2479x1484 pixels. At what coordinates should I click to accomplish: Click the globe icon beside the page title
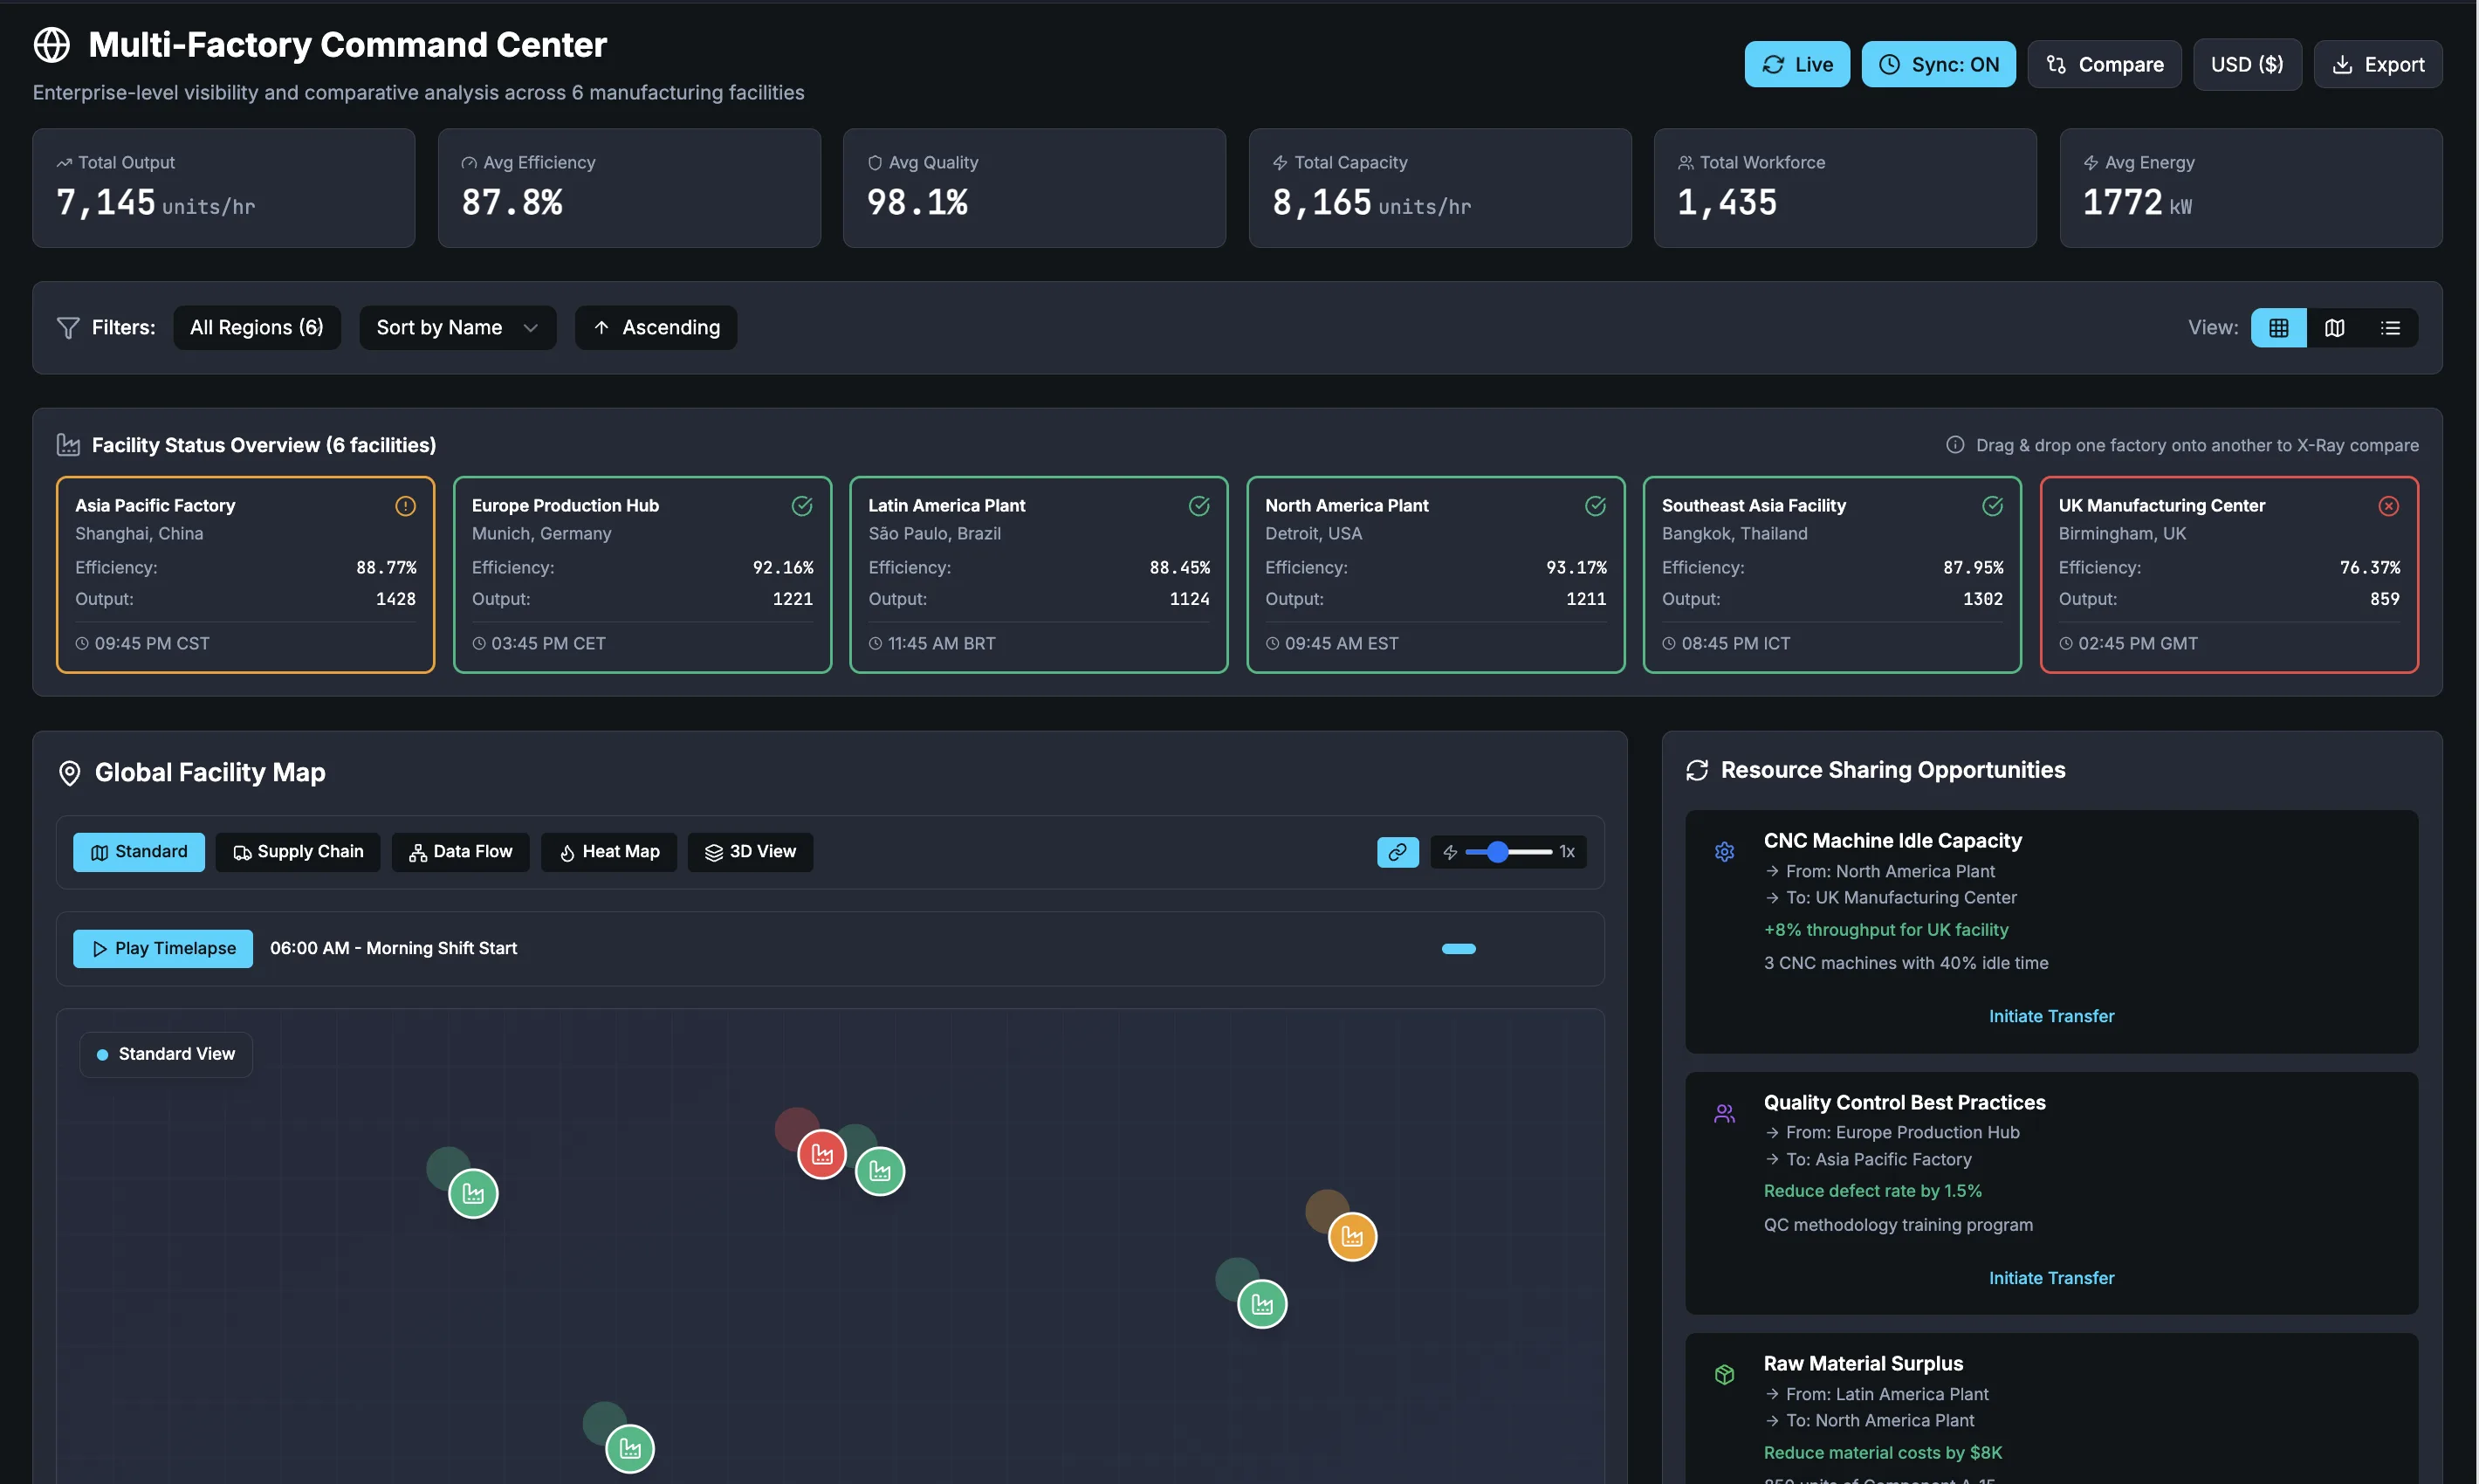[52, 44]
